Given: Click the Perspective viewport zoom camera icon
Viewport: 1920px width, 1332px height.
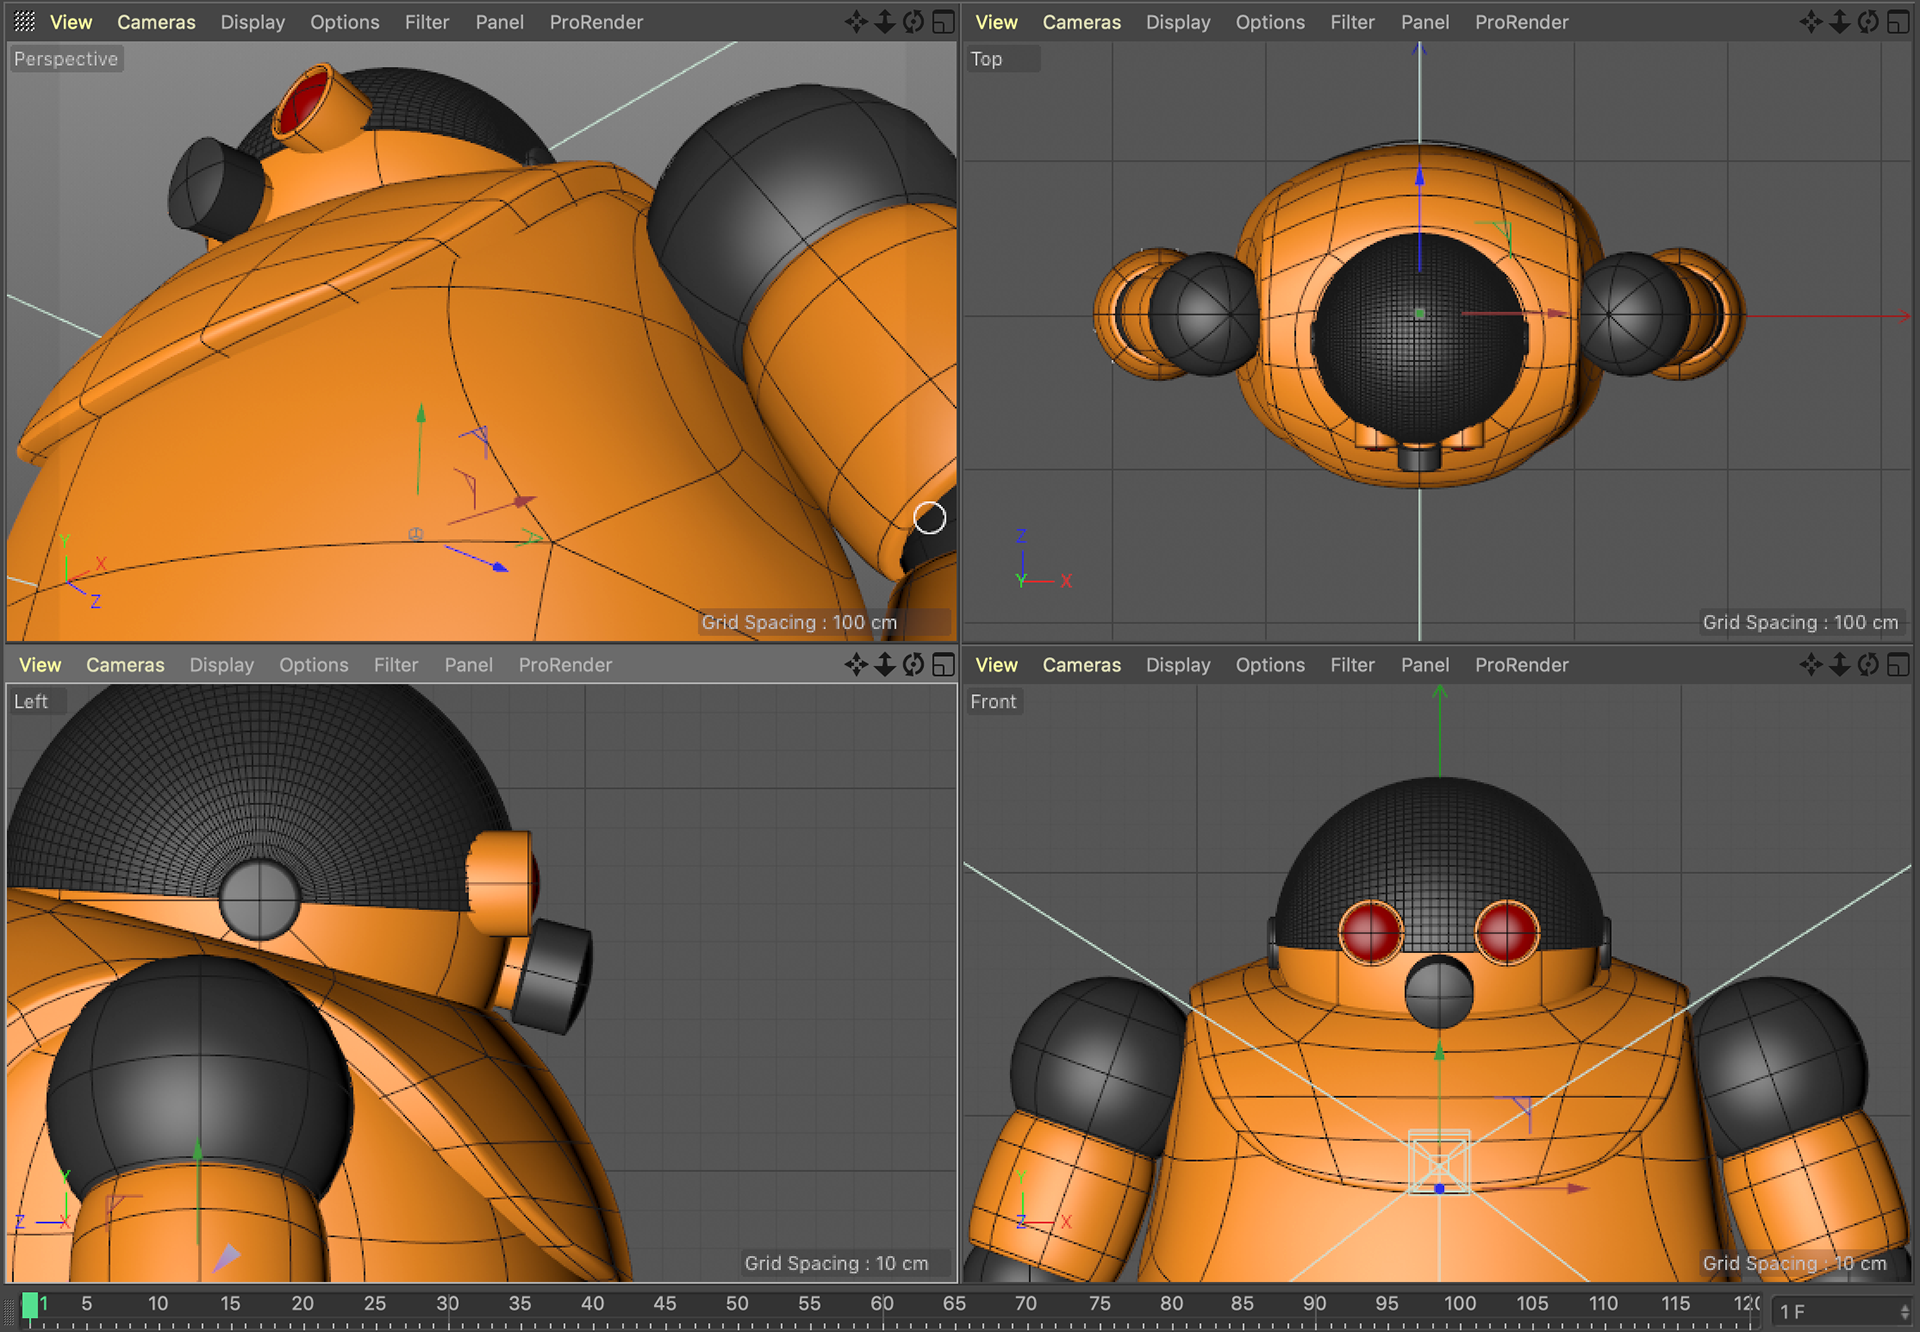Looking at the screenshot, I should (x=885, y=22).
